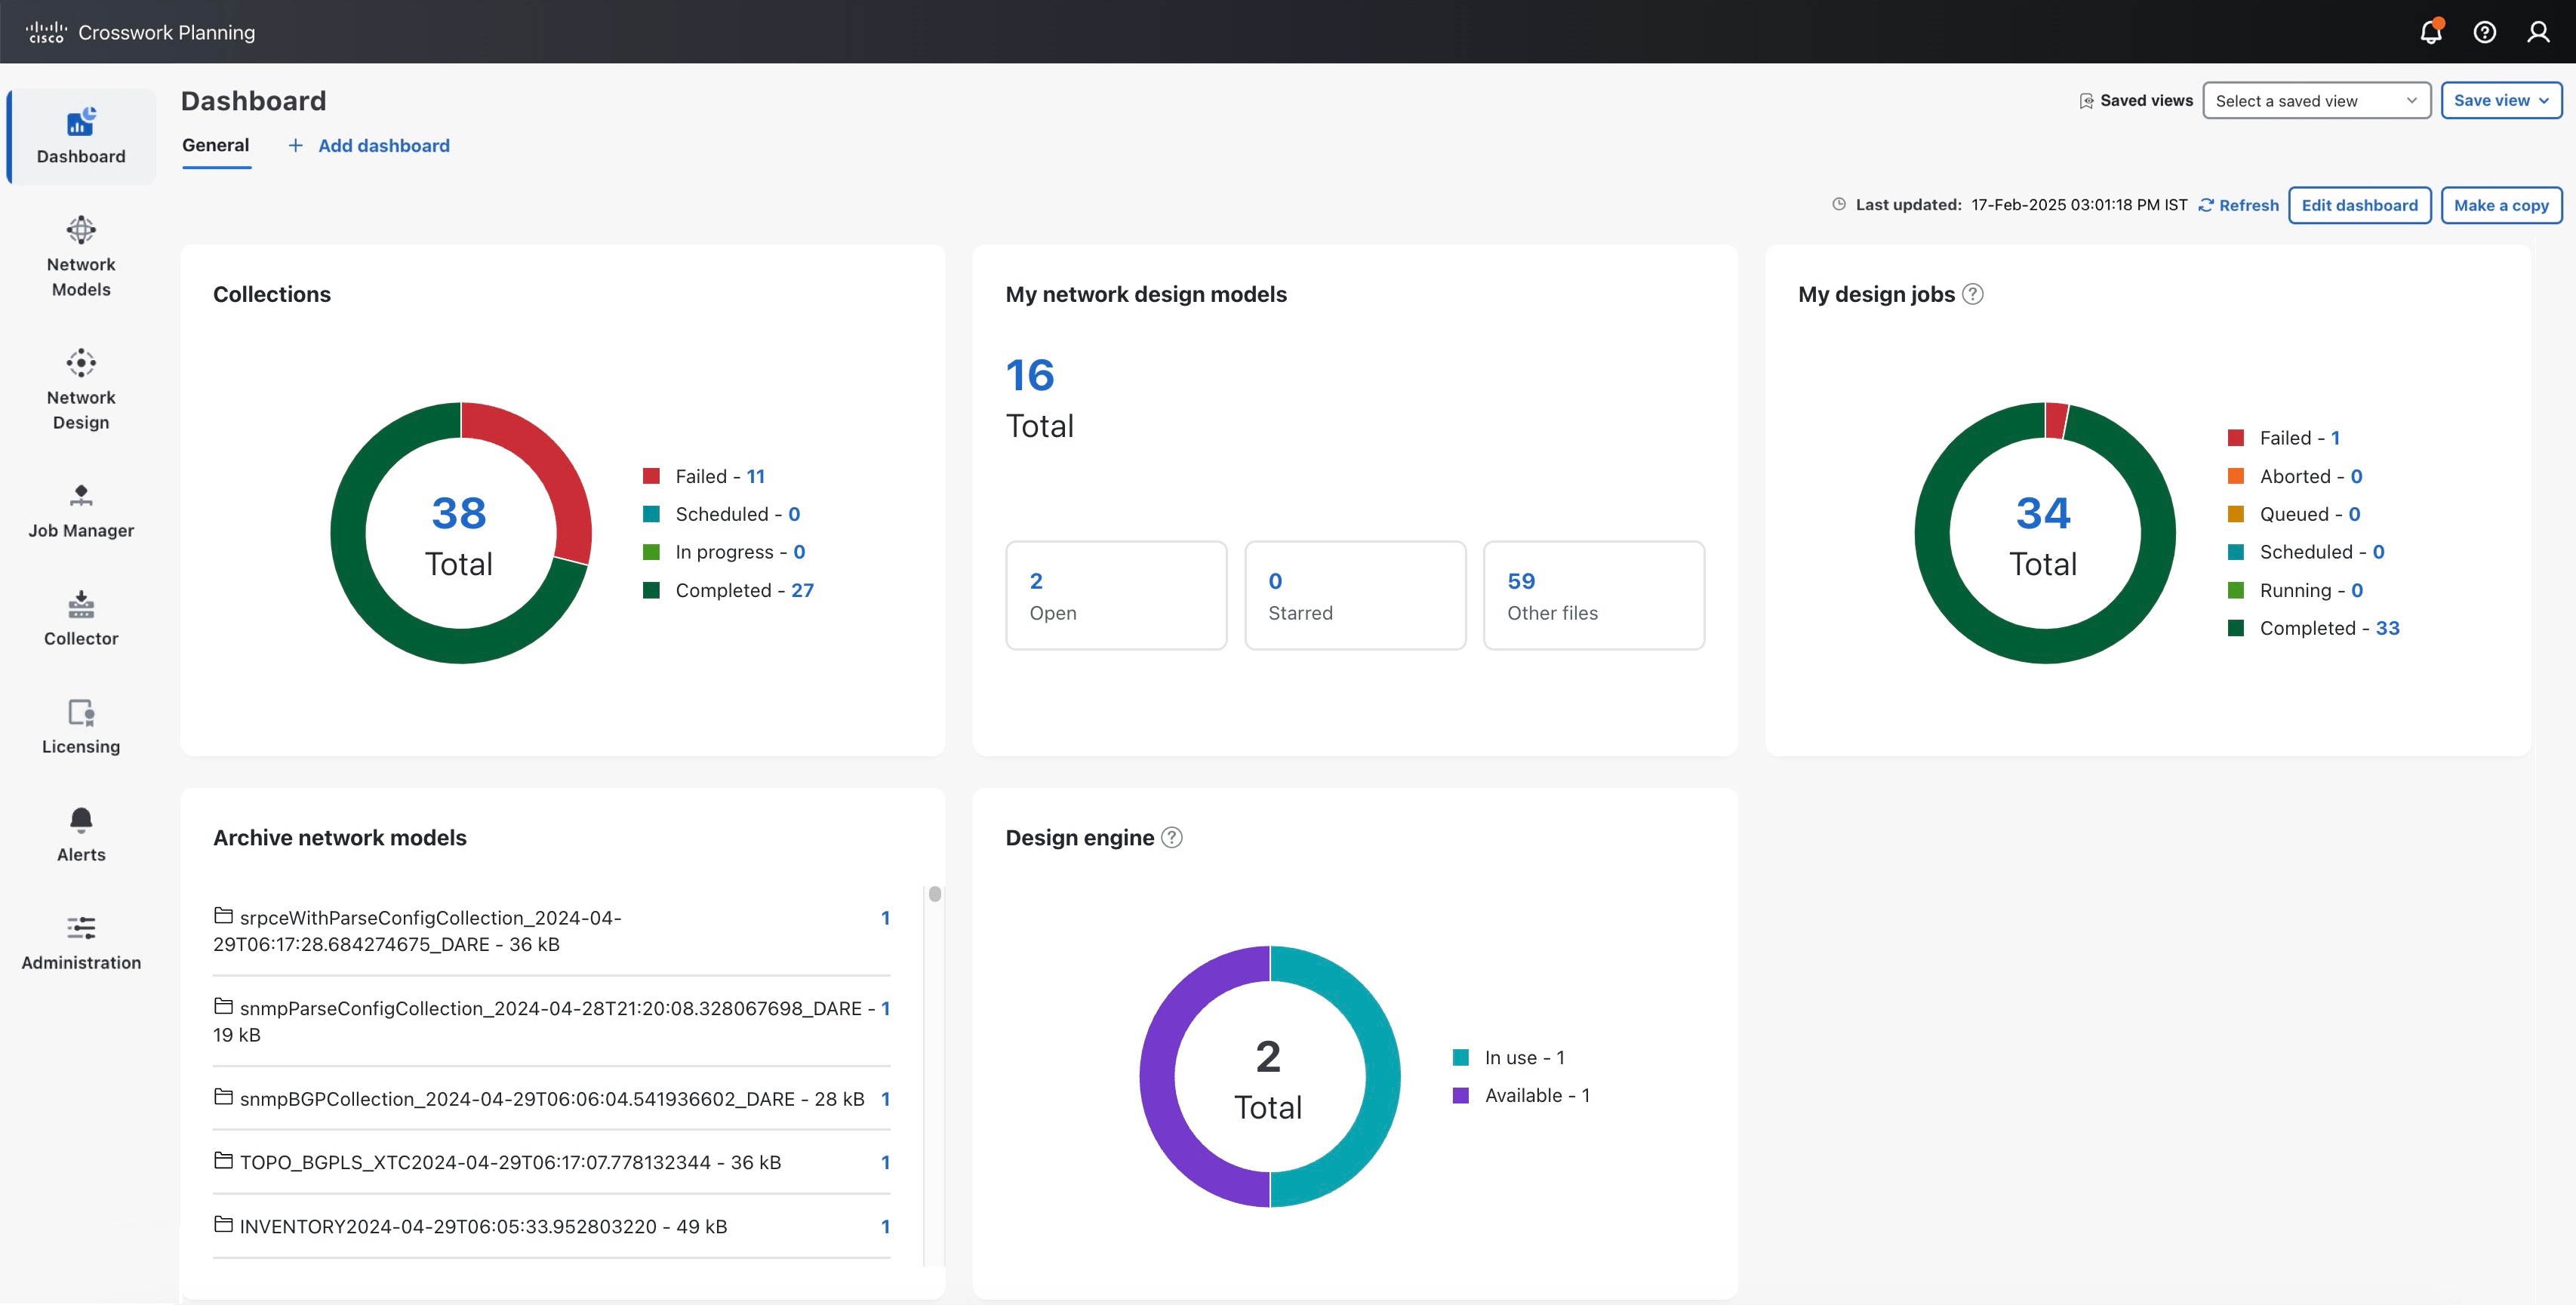Click Collections In progress count 0

(x=799, y=552)
